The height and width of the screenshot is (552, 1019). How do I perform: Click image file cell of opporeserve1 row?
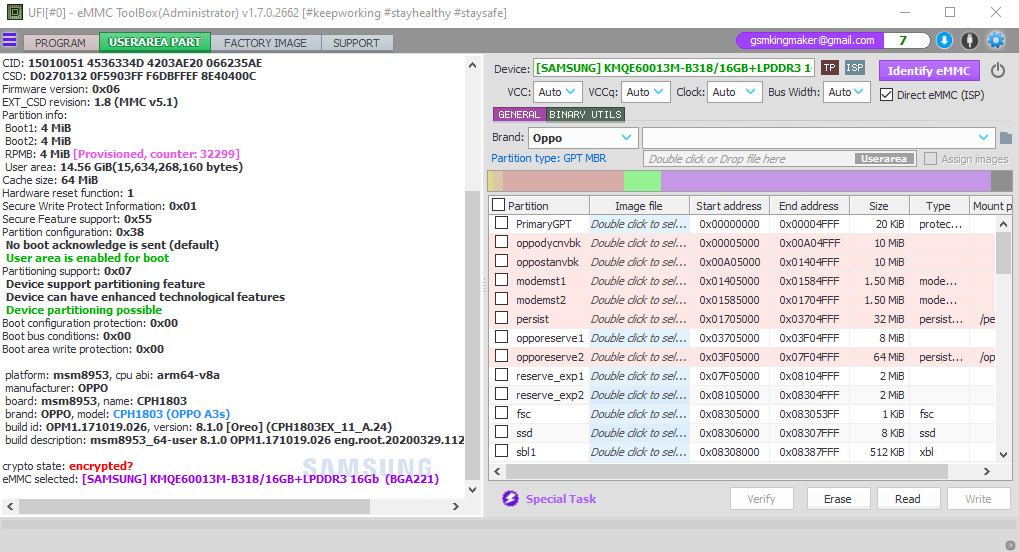pos(639,337)
